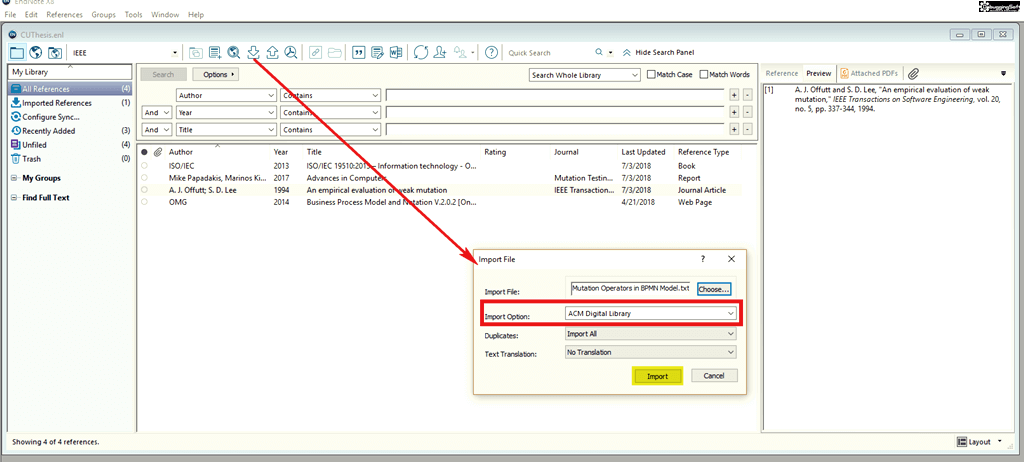Image resolution: width=1024 pixels, height=462 pixels.
Task: Toggle read status dot for Mike Papadakis row
Action: point(144,178)
